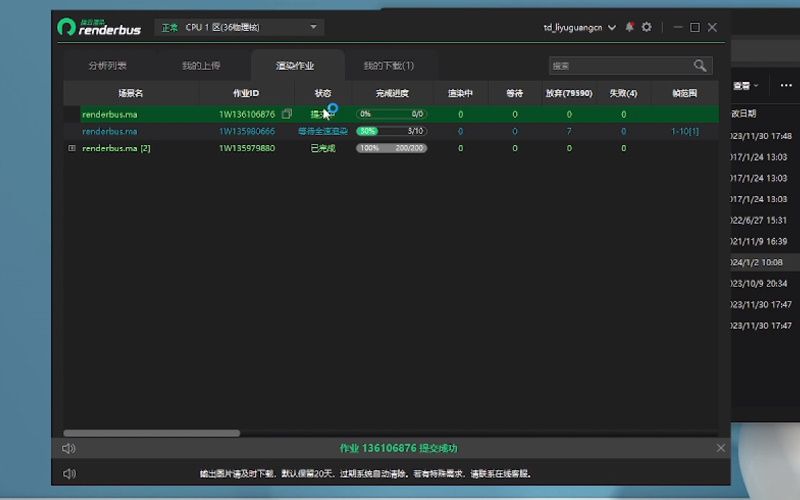Image resolution: width=800 pixels, height=500 pixels.
Task: Click job ID 1W135980666
Action: click(x=247, y=131)
